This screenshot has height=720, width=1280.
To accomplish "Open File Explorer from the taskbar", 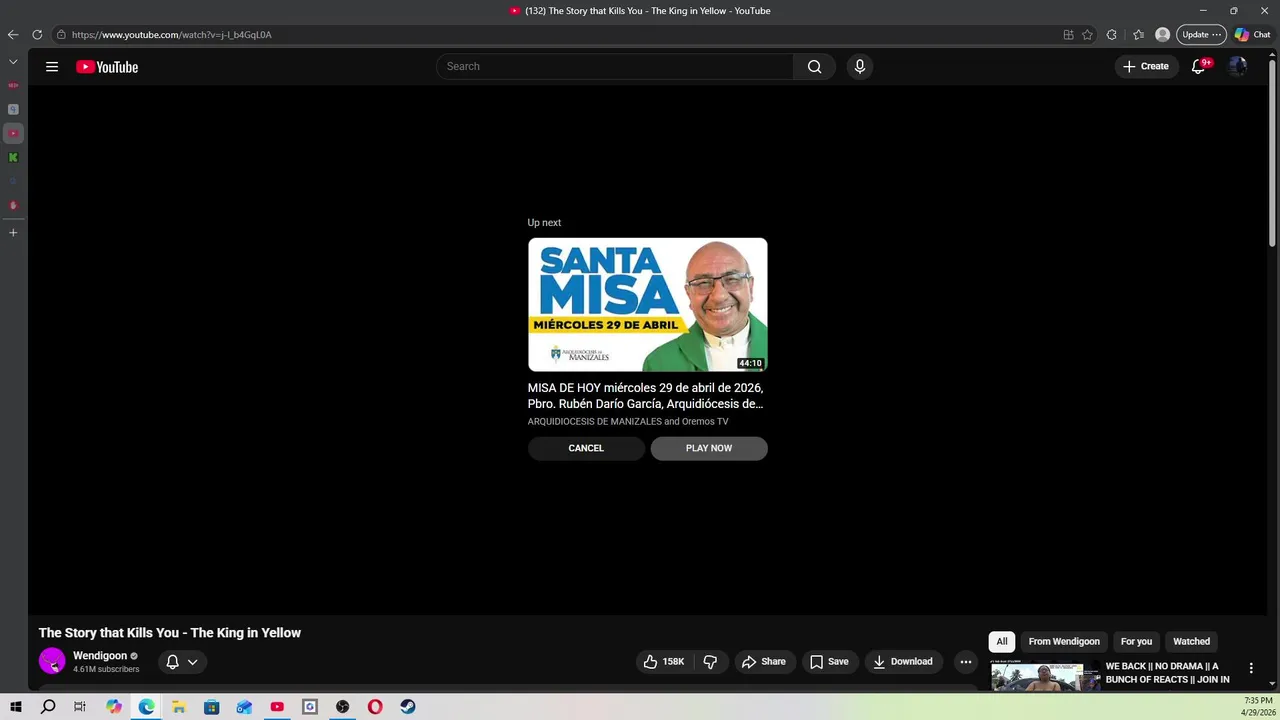I will pyautogui.click(x=179, y=707).
